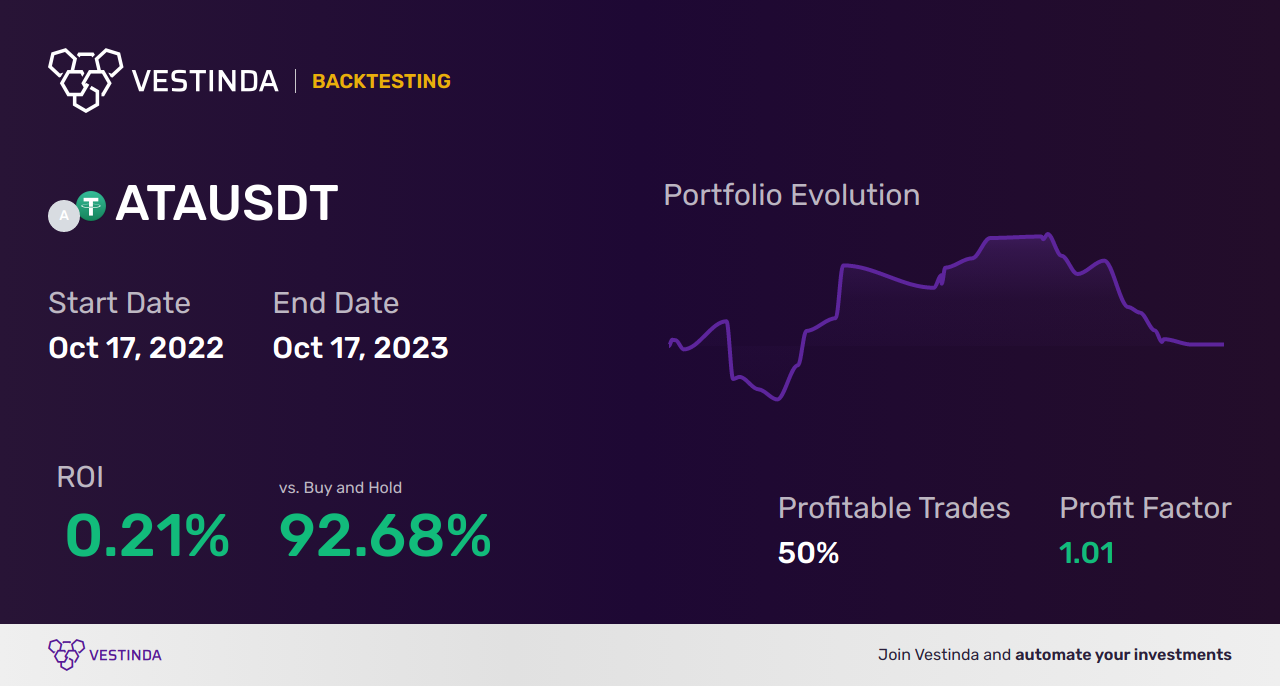This screenshot has height=686, width=1280.
Task: Click the 92.68% vs. Buy and Hold value
Action: point(385,536)
